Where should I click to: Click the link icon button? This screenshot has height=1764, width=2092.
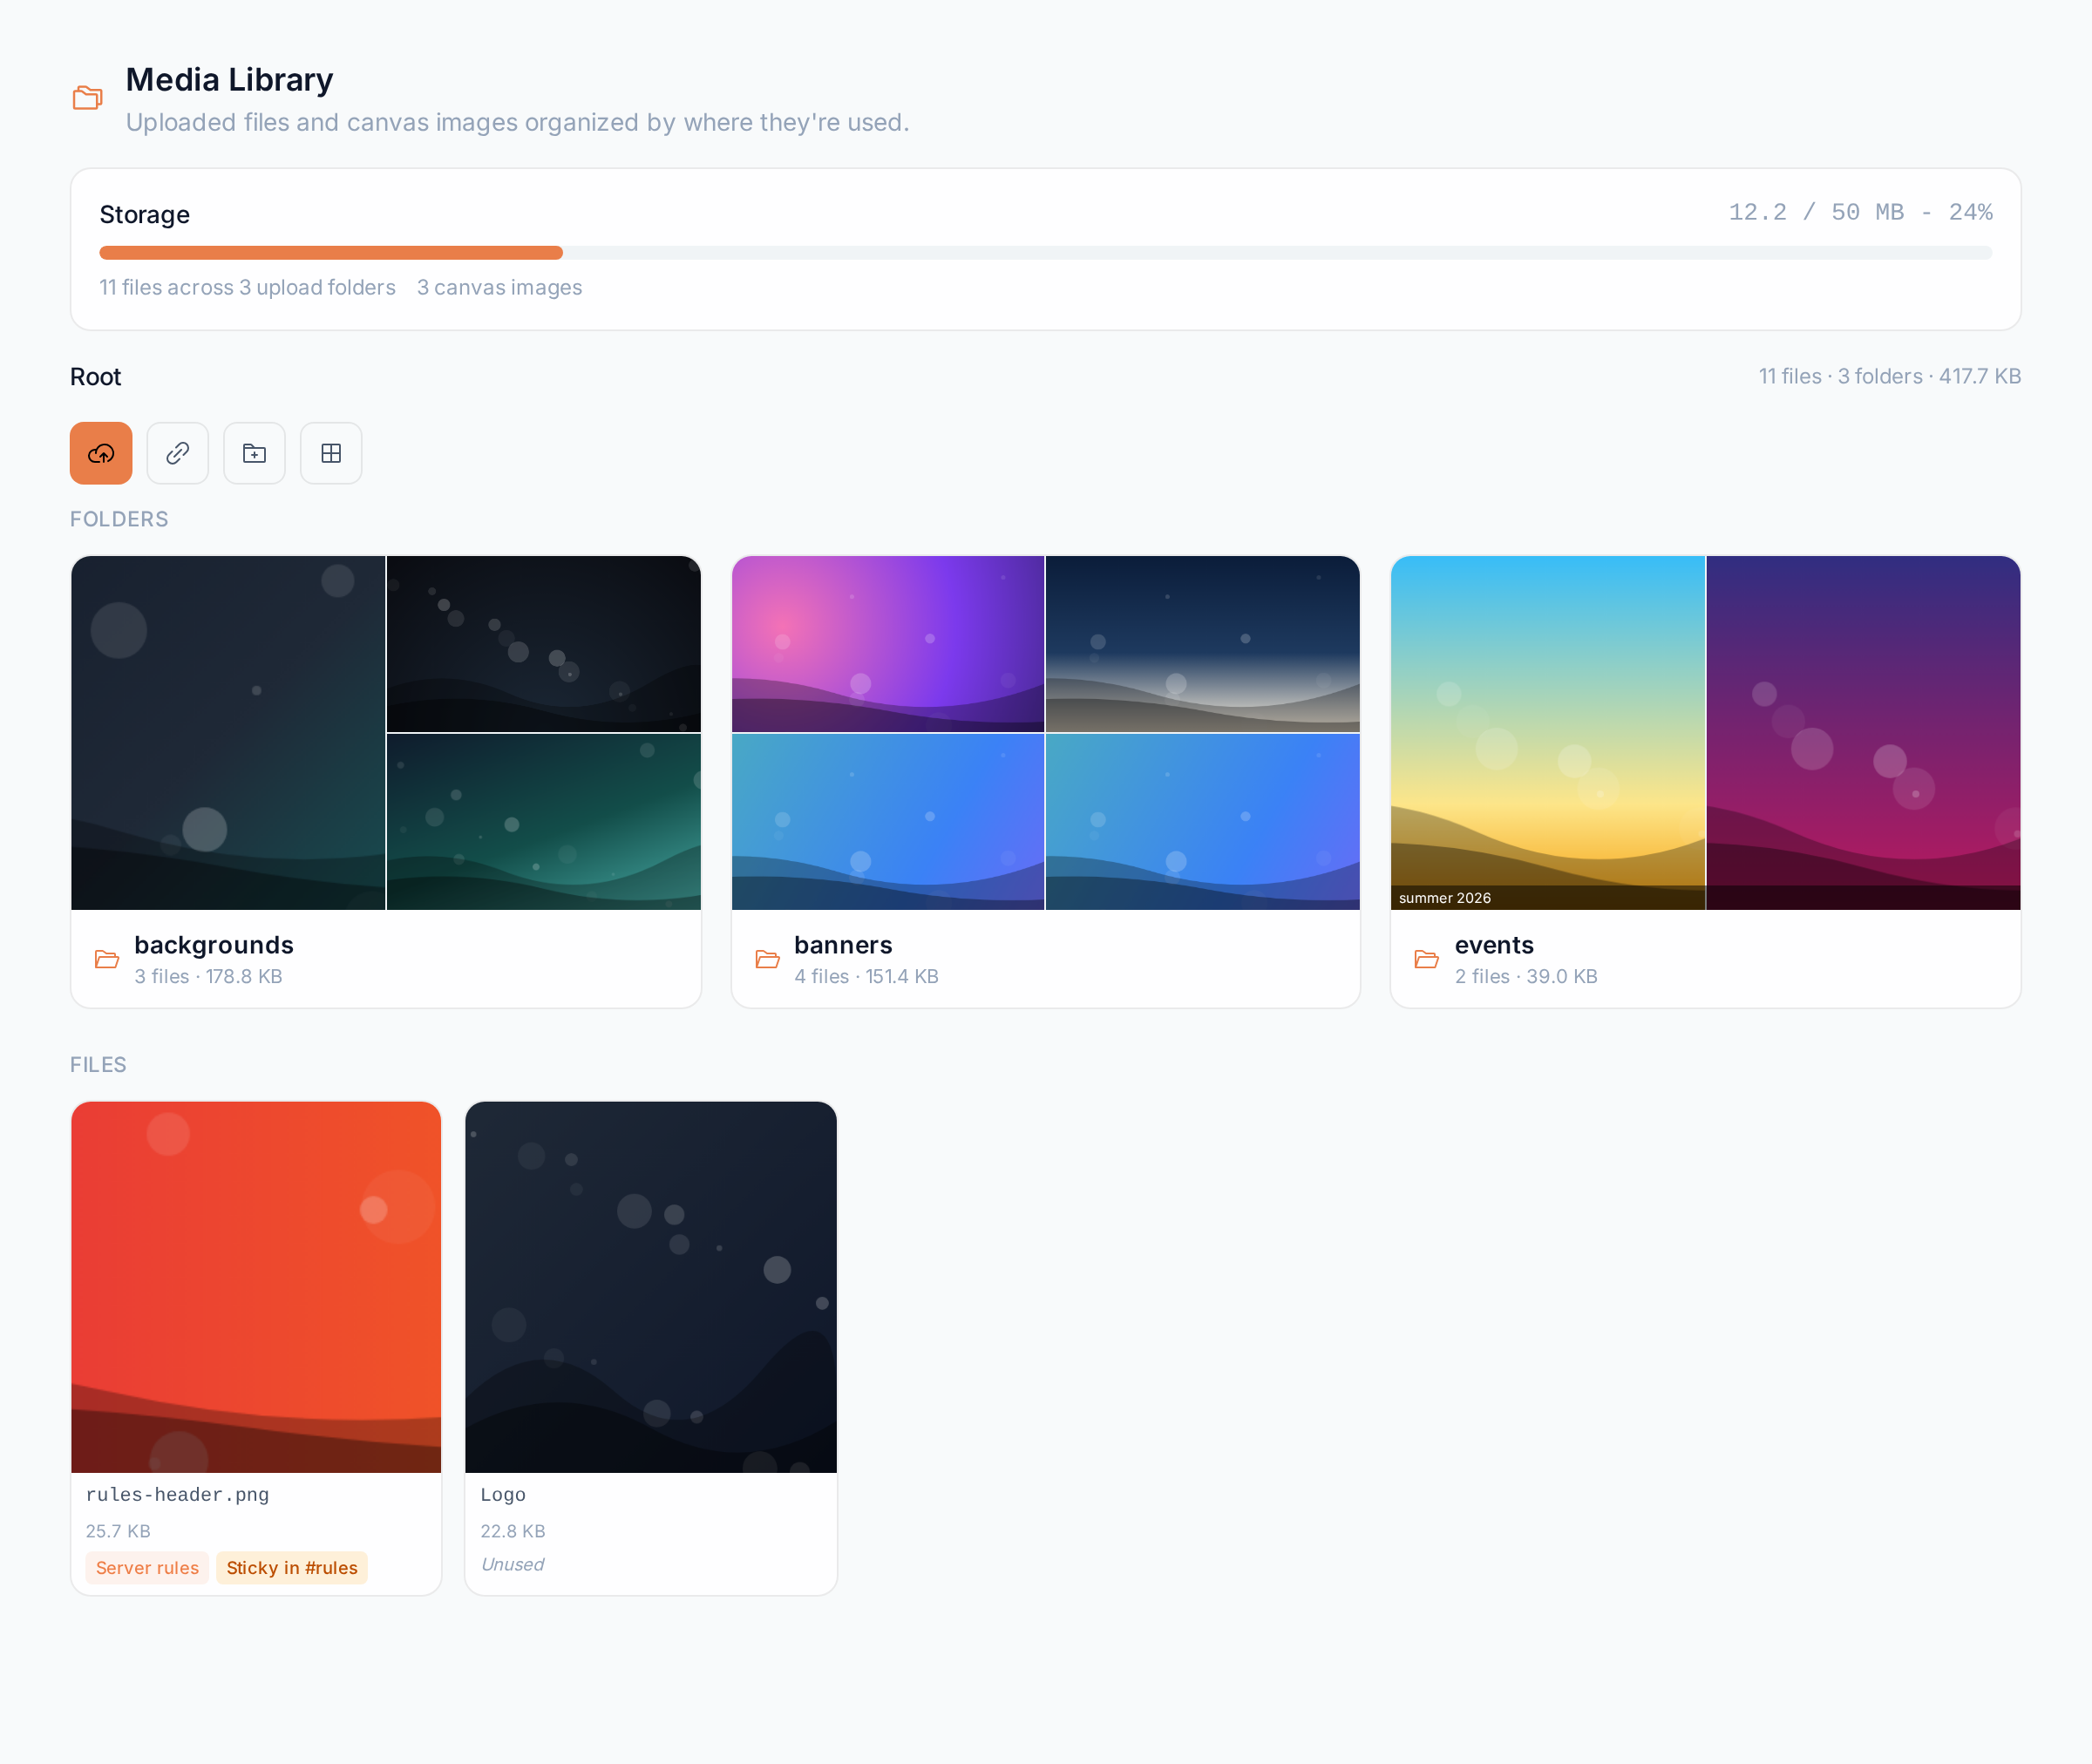178,453
